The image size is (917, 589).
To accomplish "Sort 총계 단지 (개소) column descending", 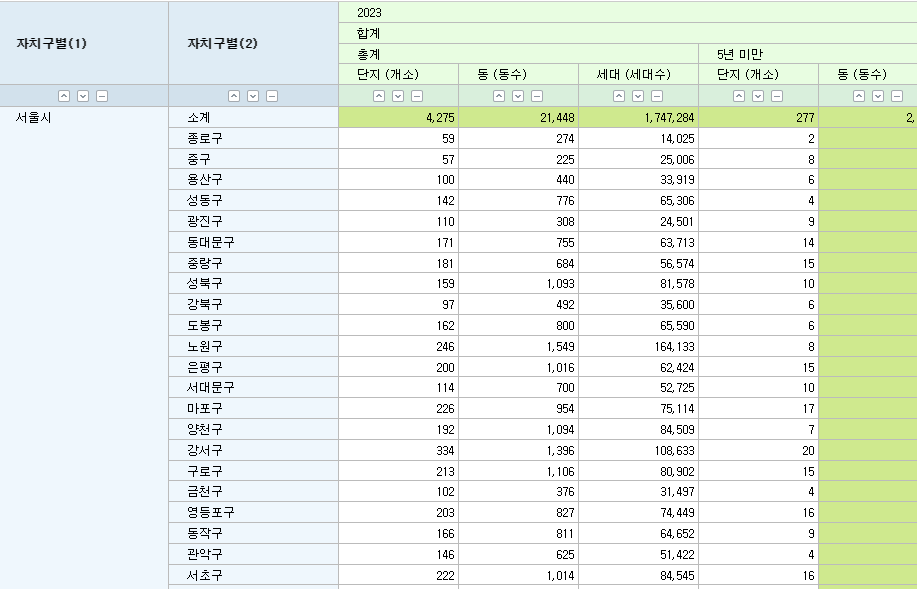I will [398, 96].
